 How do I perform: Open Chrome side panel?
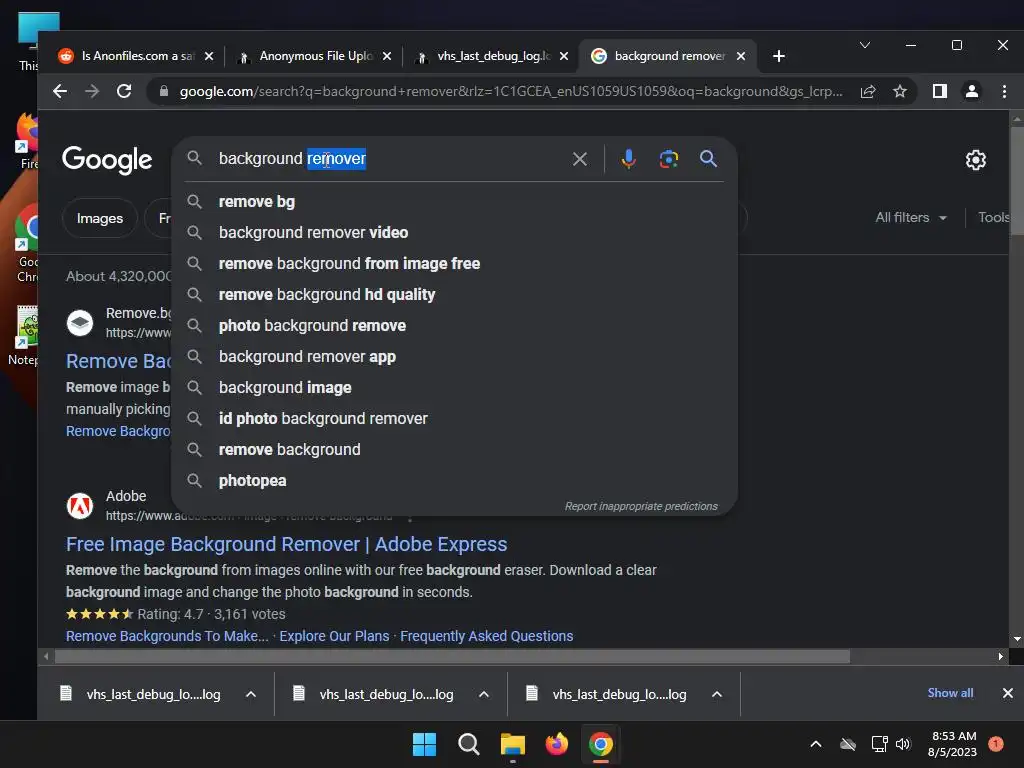[x=940, y=91]
